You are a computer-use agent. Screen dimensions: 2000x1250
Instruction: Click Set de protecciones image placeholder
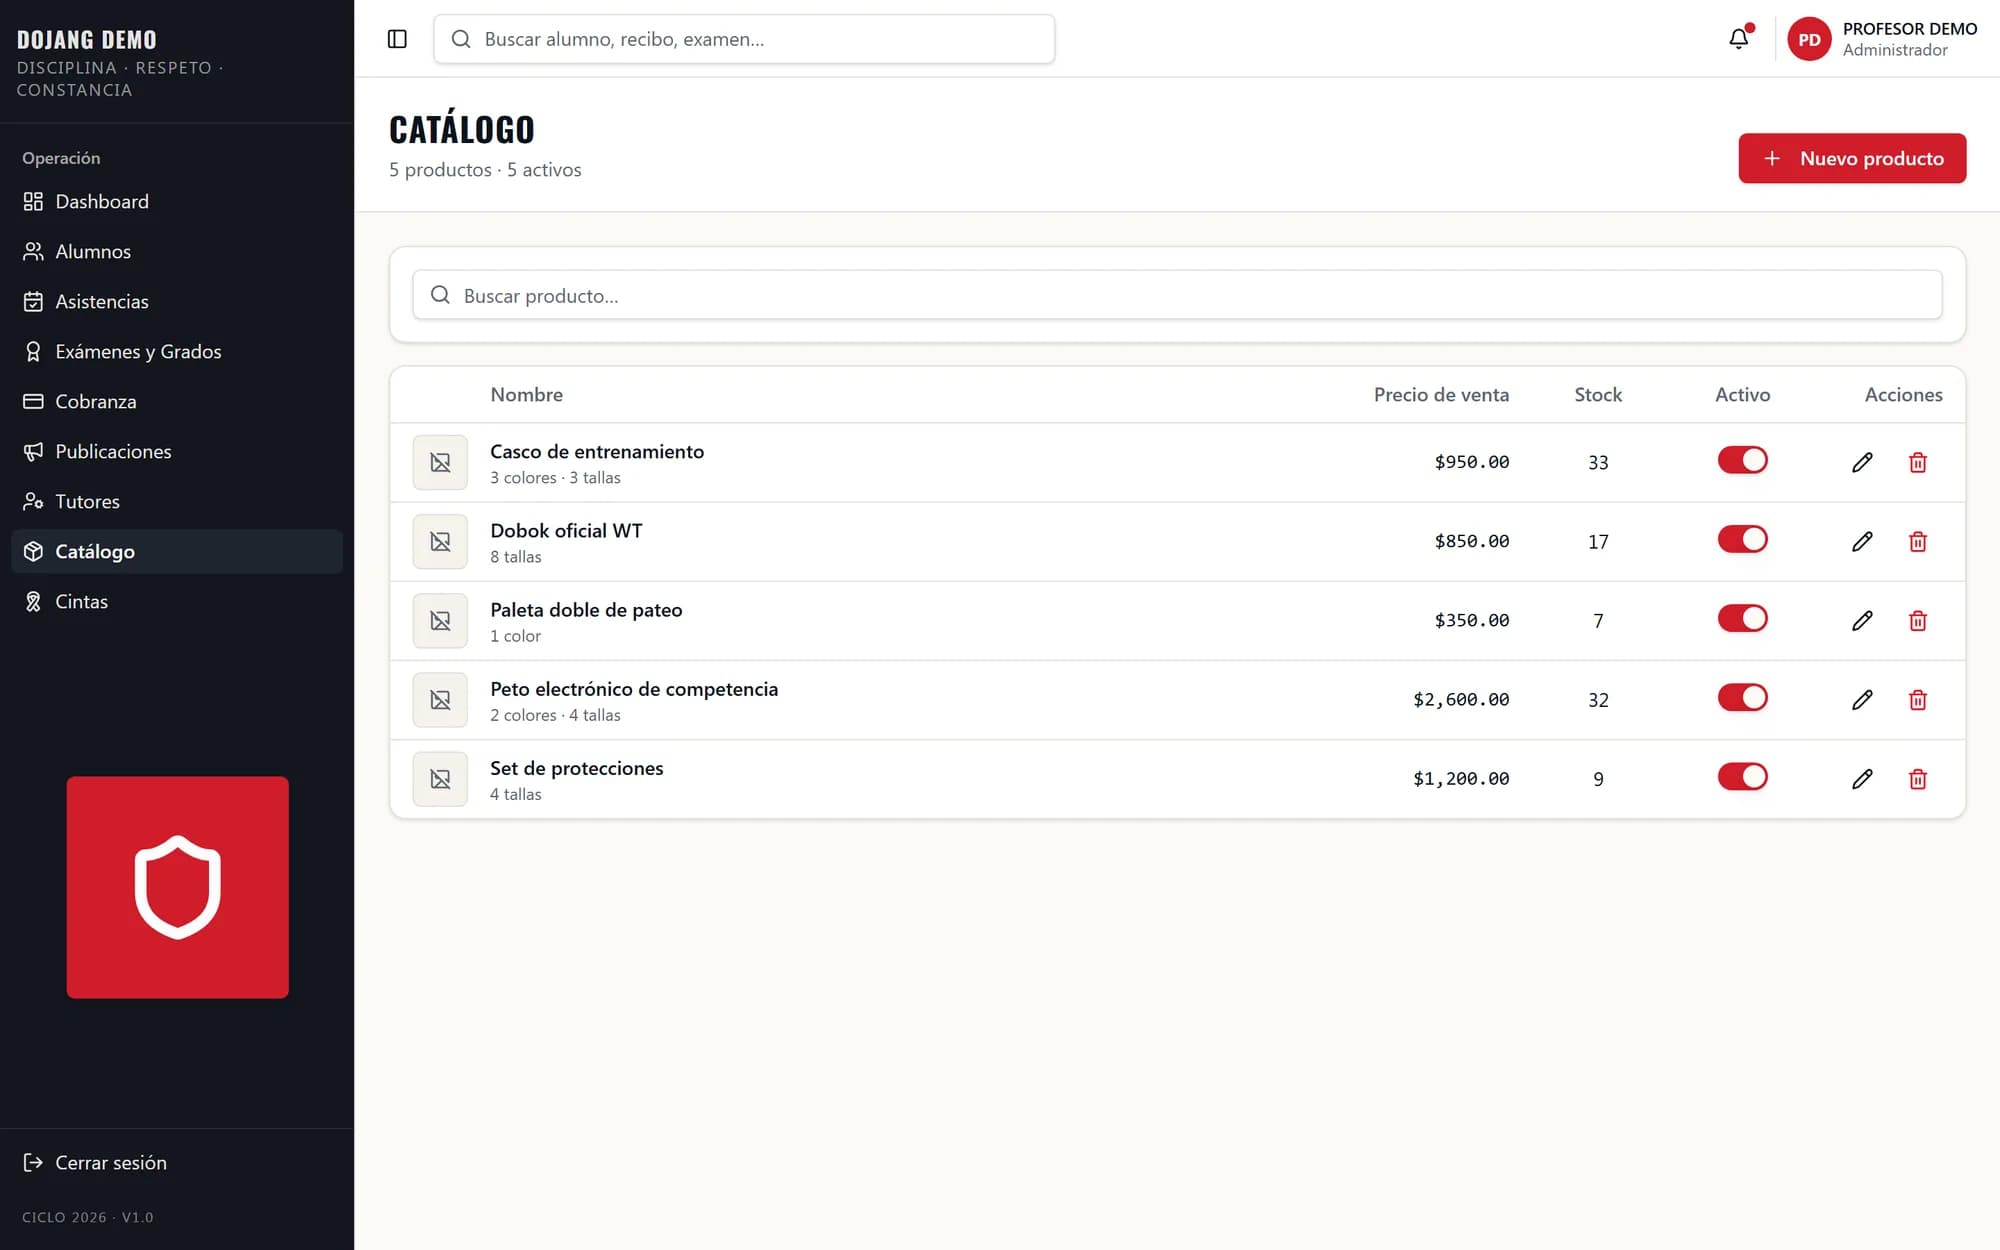pos(440,778)
